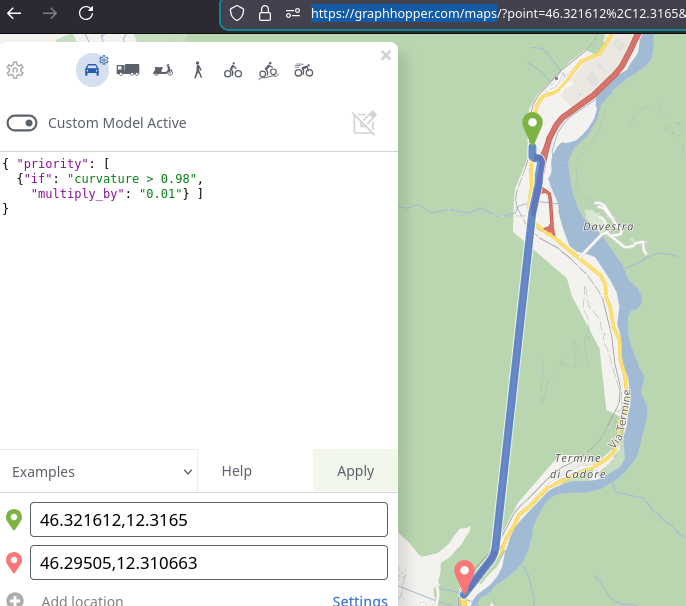The width and height of the screenshot is (686, 606).
Task: Reload the page in the browser
Action: pos(86,13)
